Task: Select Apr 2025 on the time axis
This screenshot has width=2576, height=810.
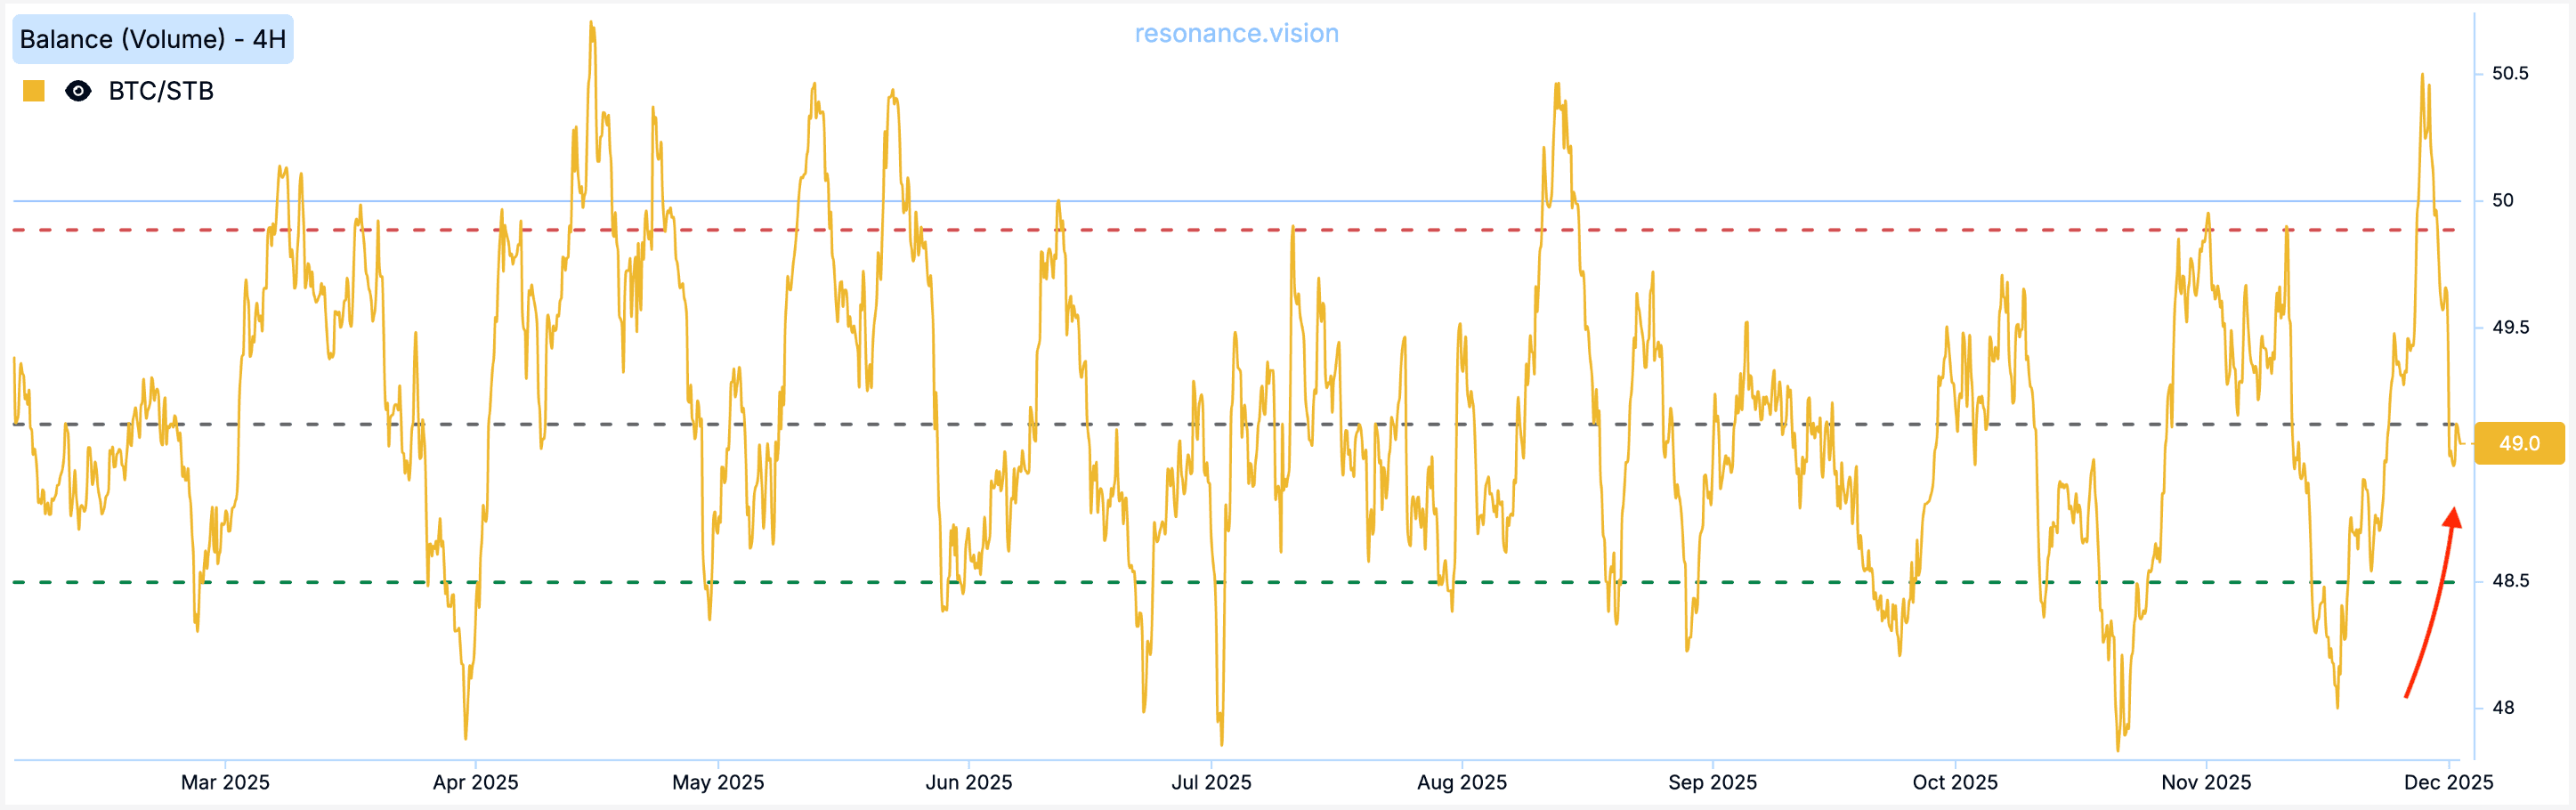Action: click(x=475, y=782)
